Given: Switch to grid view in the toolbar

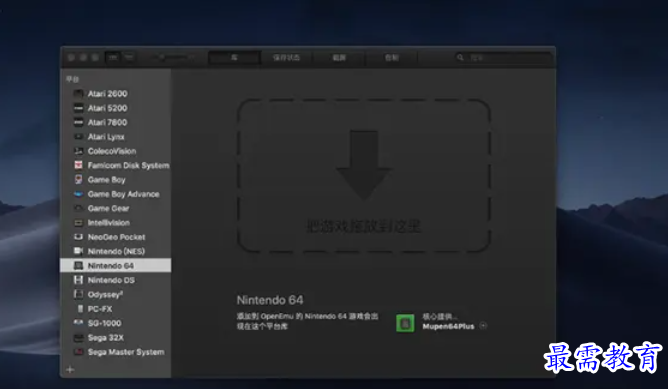Looking at the screenshot, I should pyautogui.click(x=113, y=58).
